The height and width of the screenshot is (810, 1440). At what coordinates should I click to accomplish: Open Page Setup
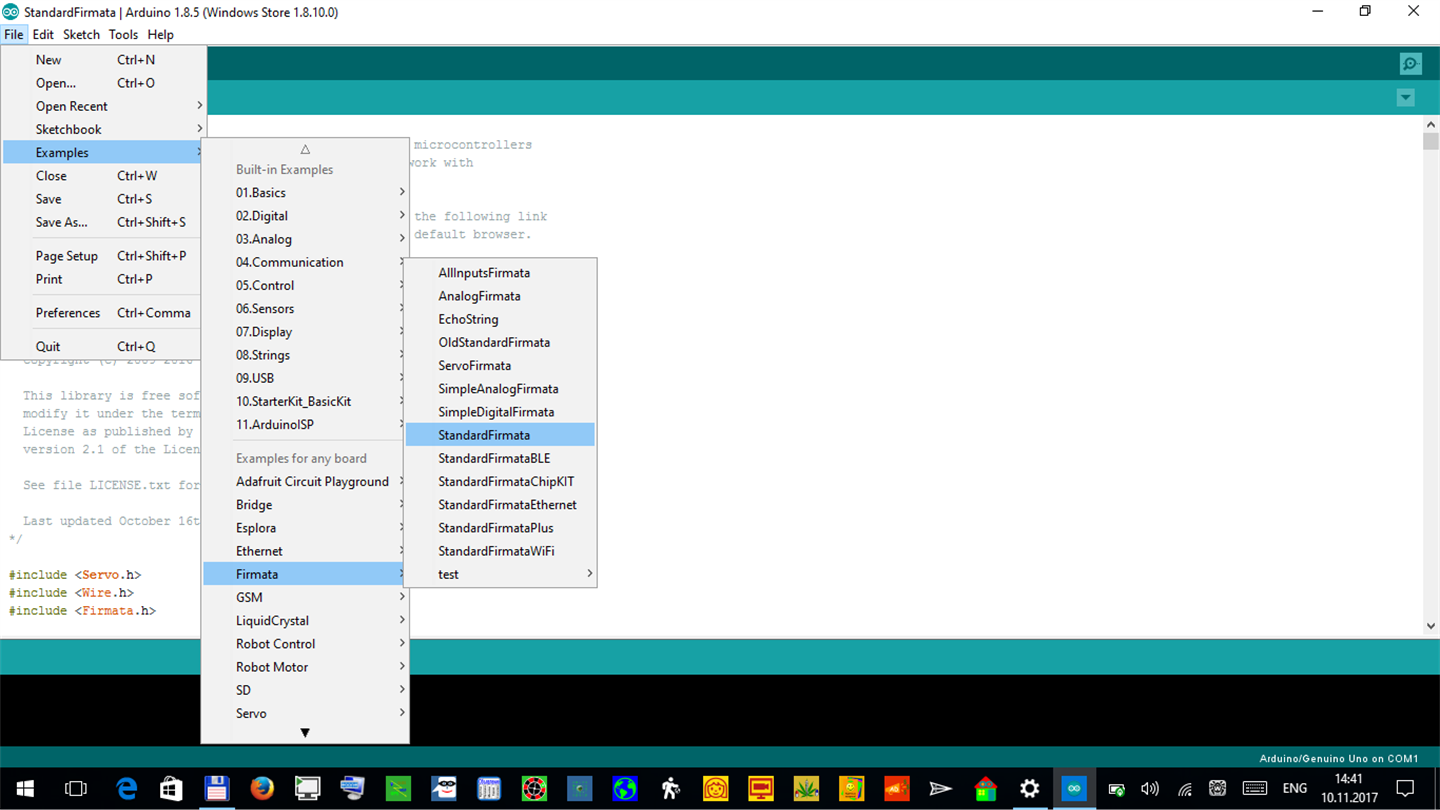coord(104,256)
